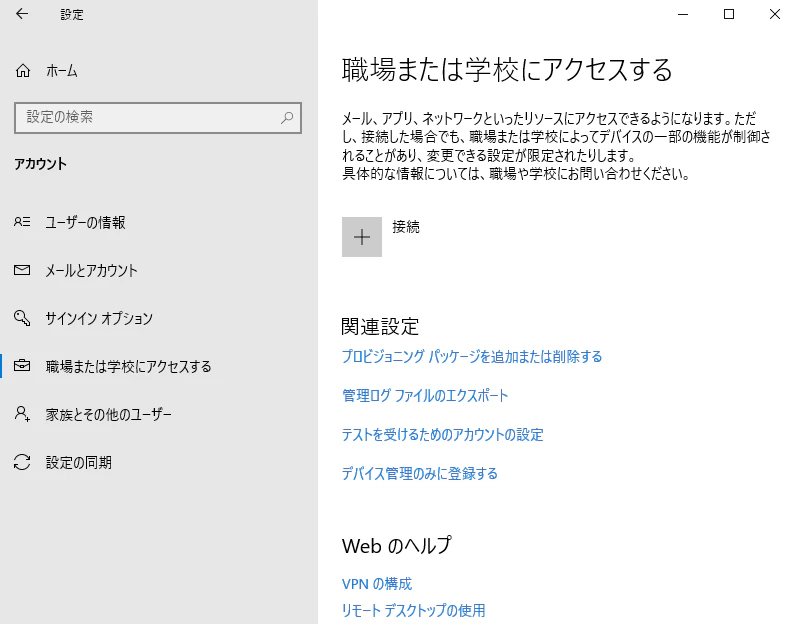Click the 家族とその他のユーザー person-plus icon
This screenshot has height=624, width=791.
pyautogui.click(x=22, y=414)
